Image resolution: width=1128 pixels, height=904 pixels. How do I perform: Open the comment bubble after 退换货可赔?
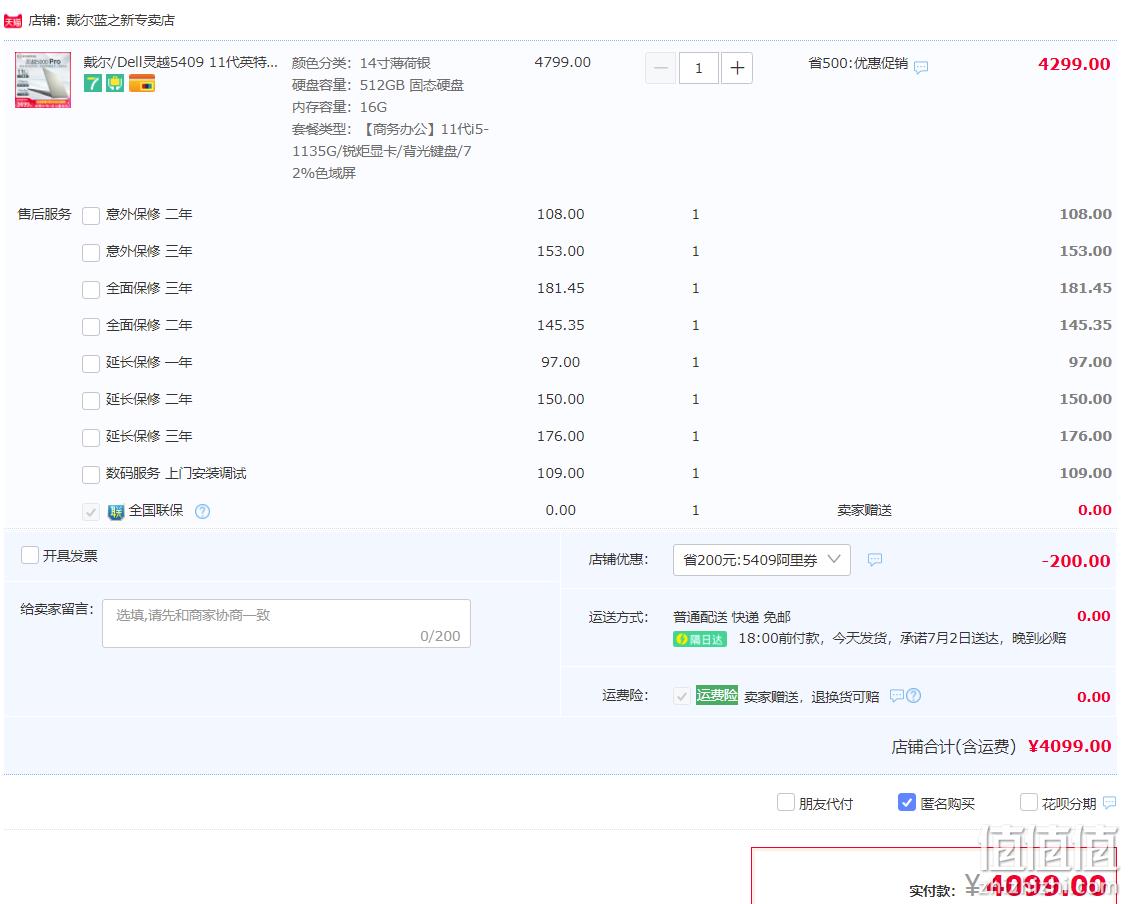click(896, 695)
